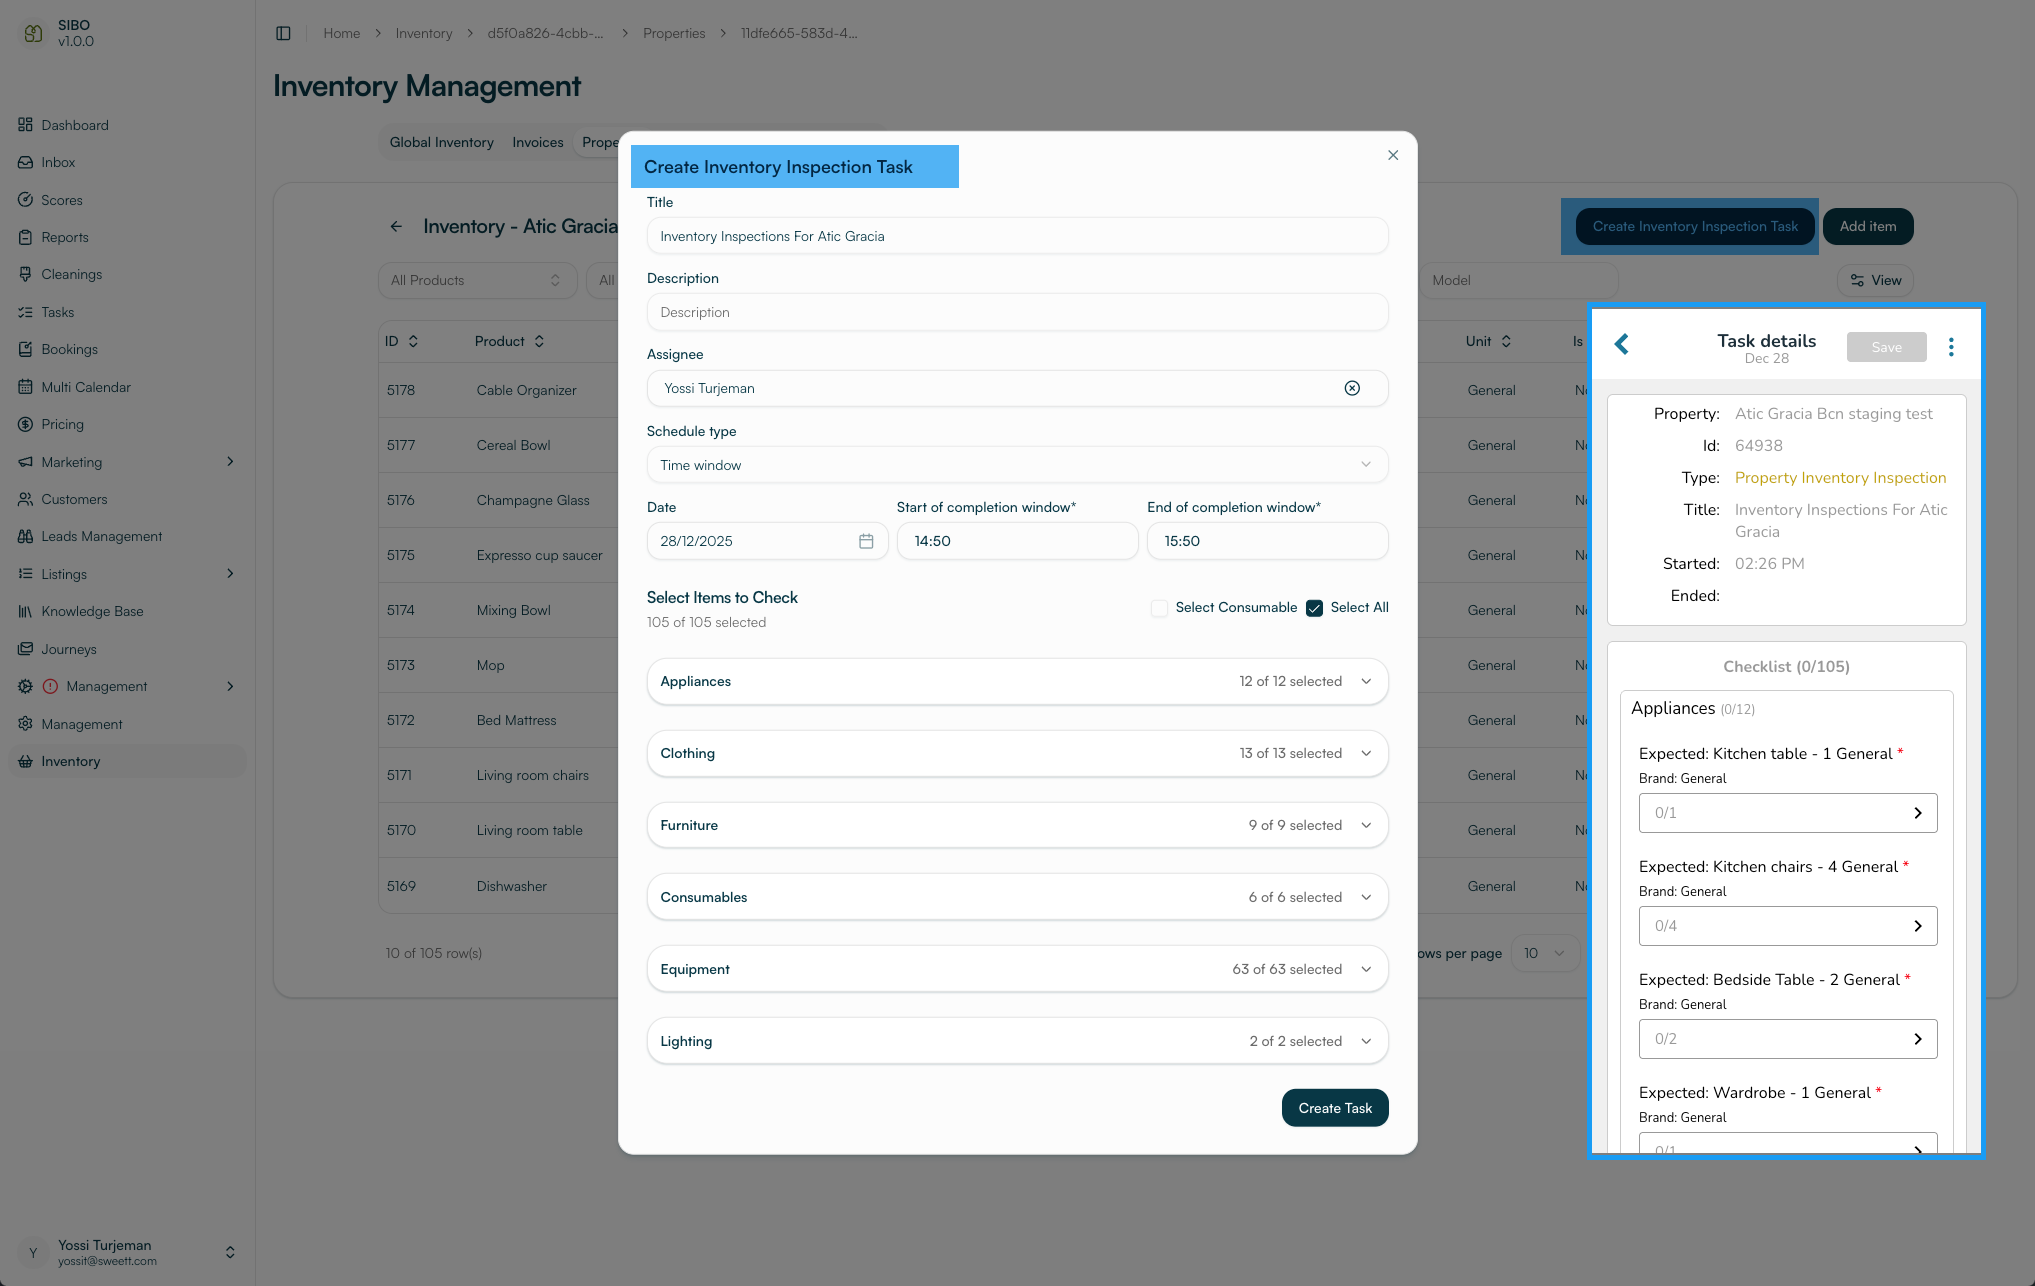Image resolution: width=2035 pixels, height=1286 pixels.
Task: Switch to the Global Inventory tab
Action: coord(441,142)
